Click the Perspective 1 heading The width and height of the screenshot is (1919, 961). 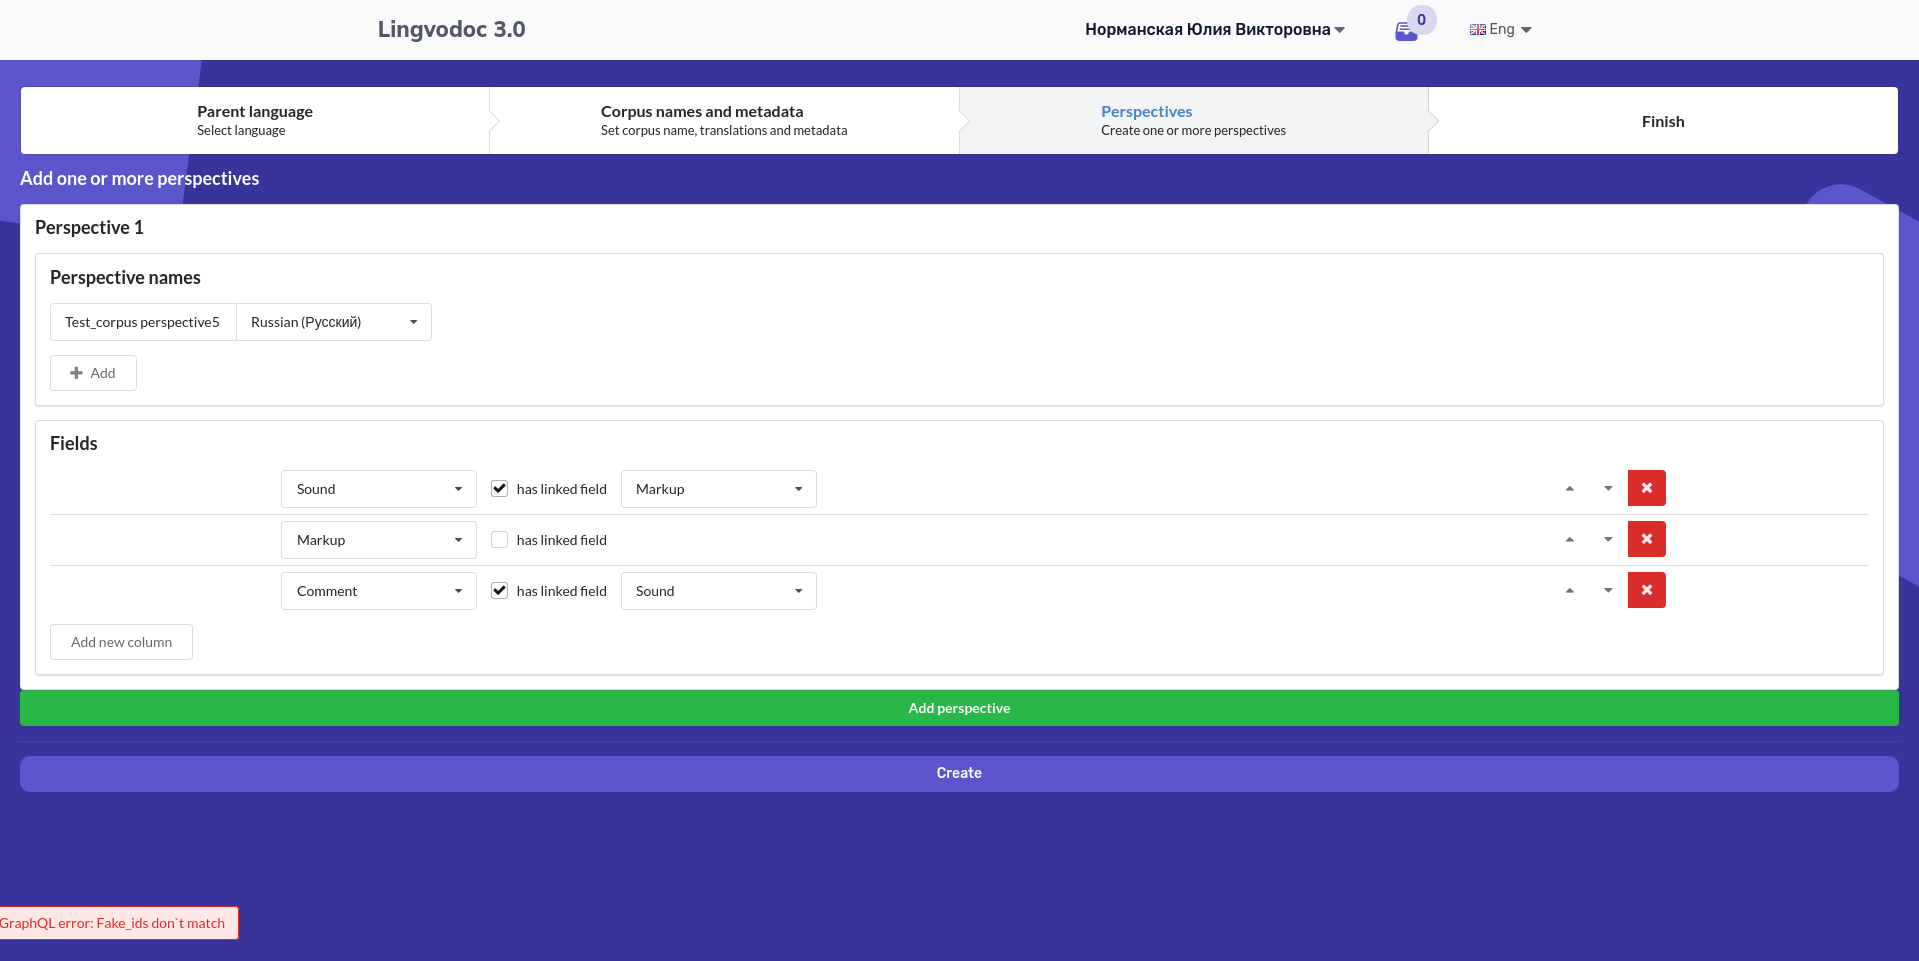[x=89, y=228]
